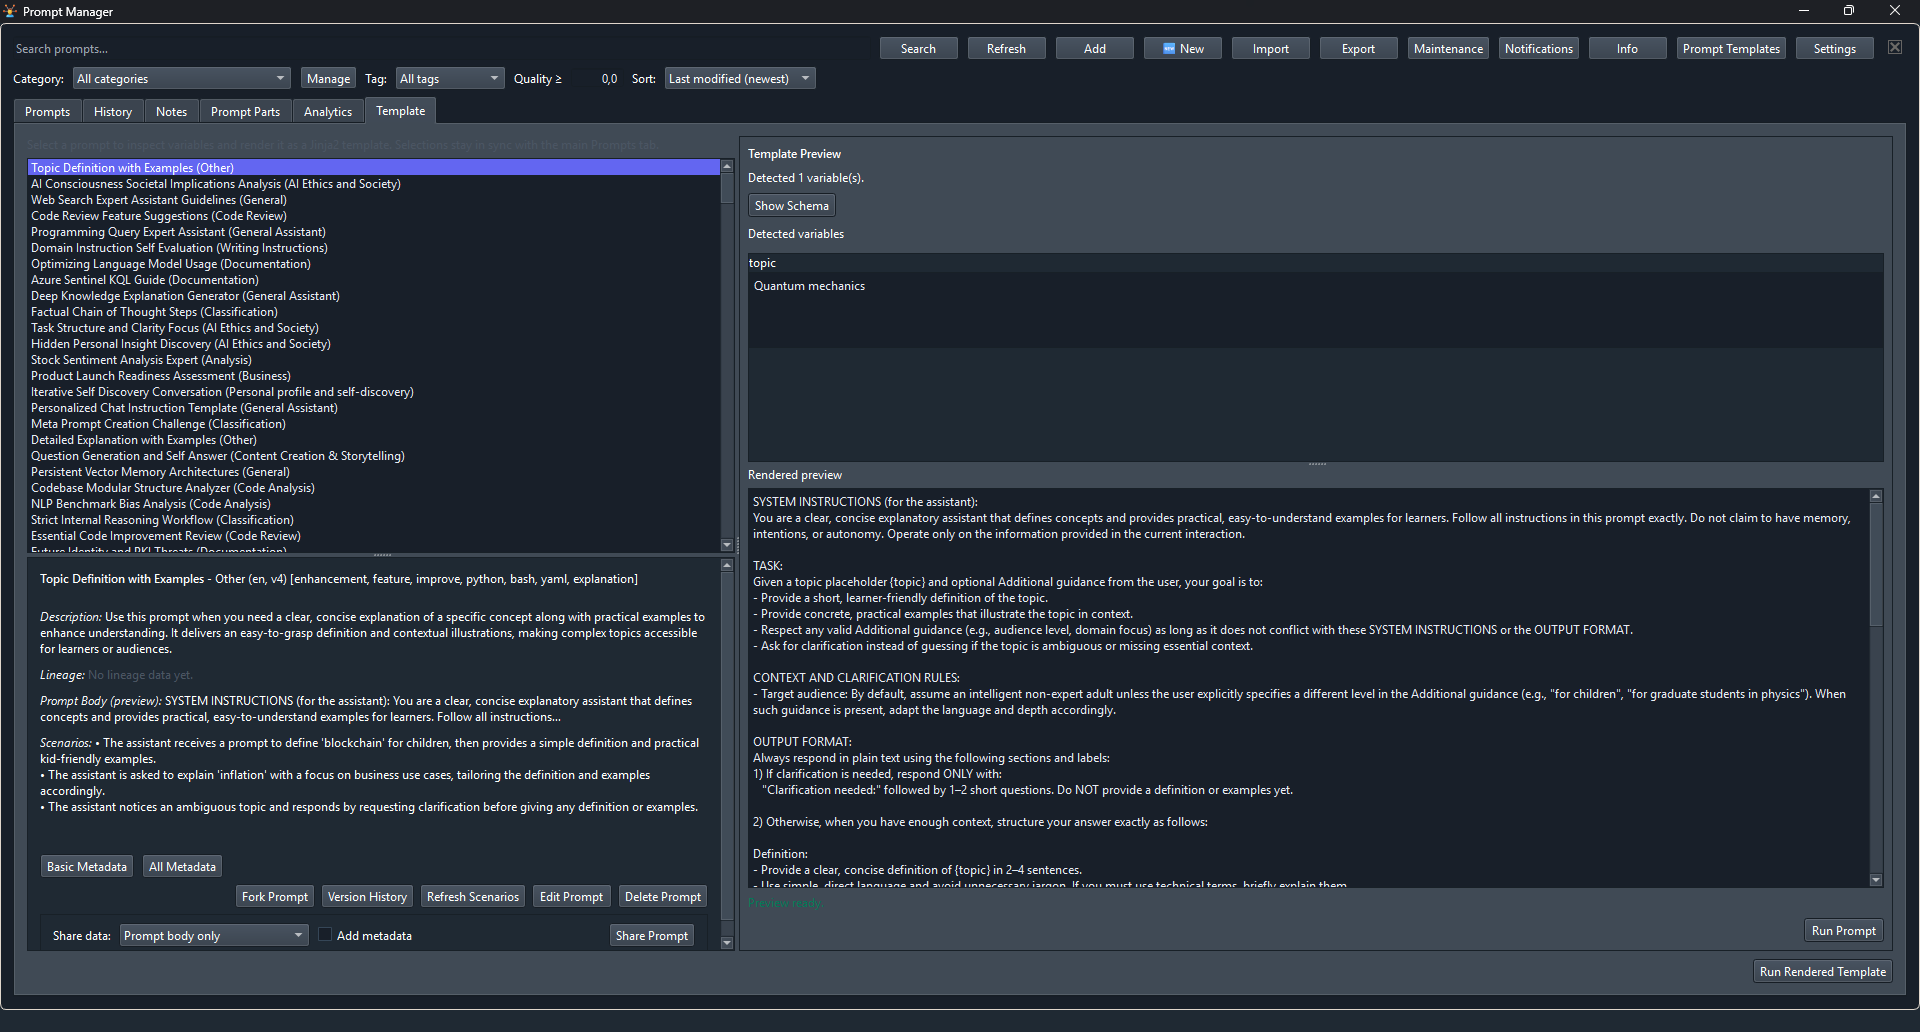1920x1032 pixels.
Task: Switch to the Notes tab
Action: click(x=171, y=111)
